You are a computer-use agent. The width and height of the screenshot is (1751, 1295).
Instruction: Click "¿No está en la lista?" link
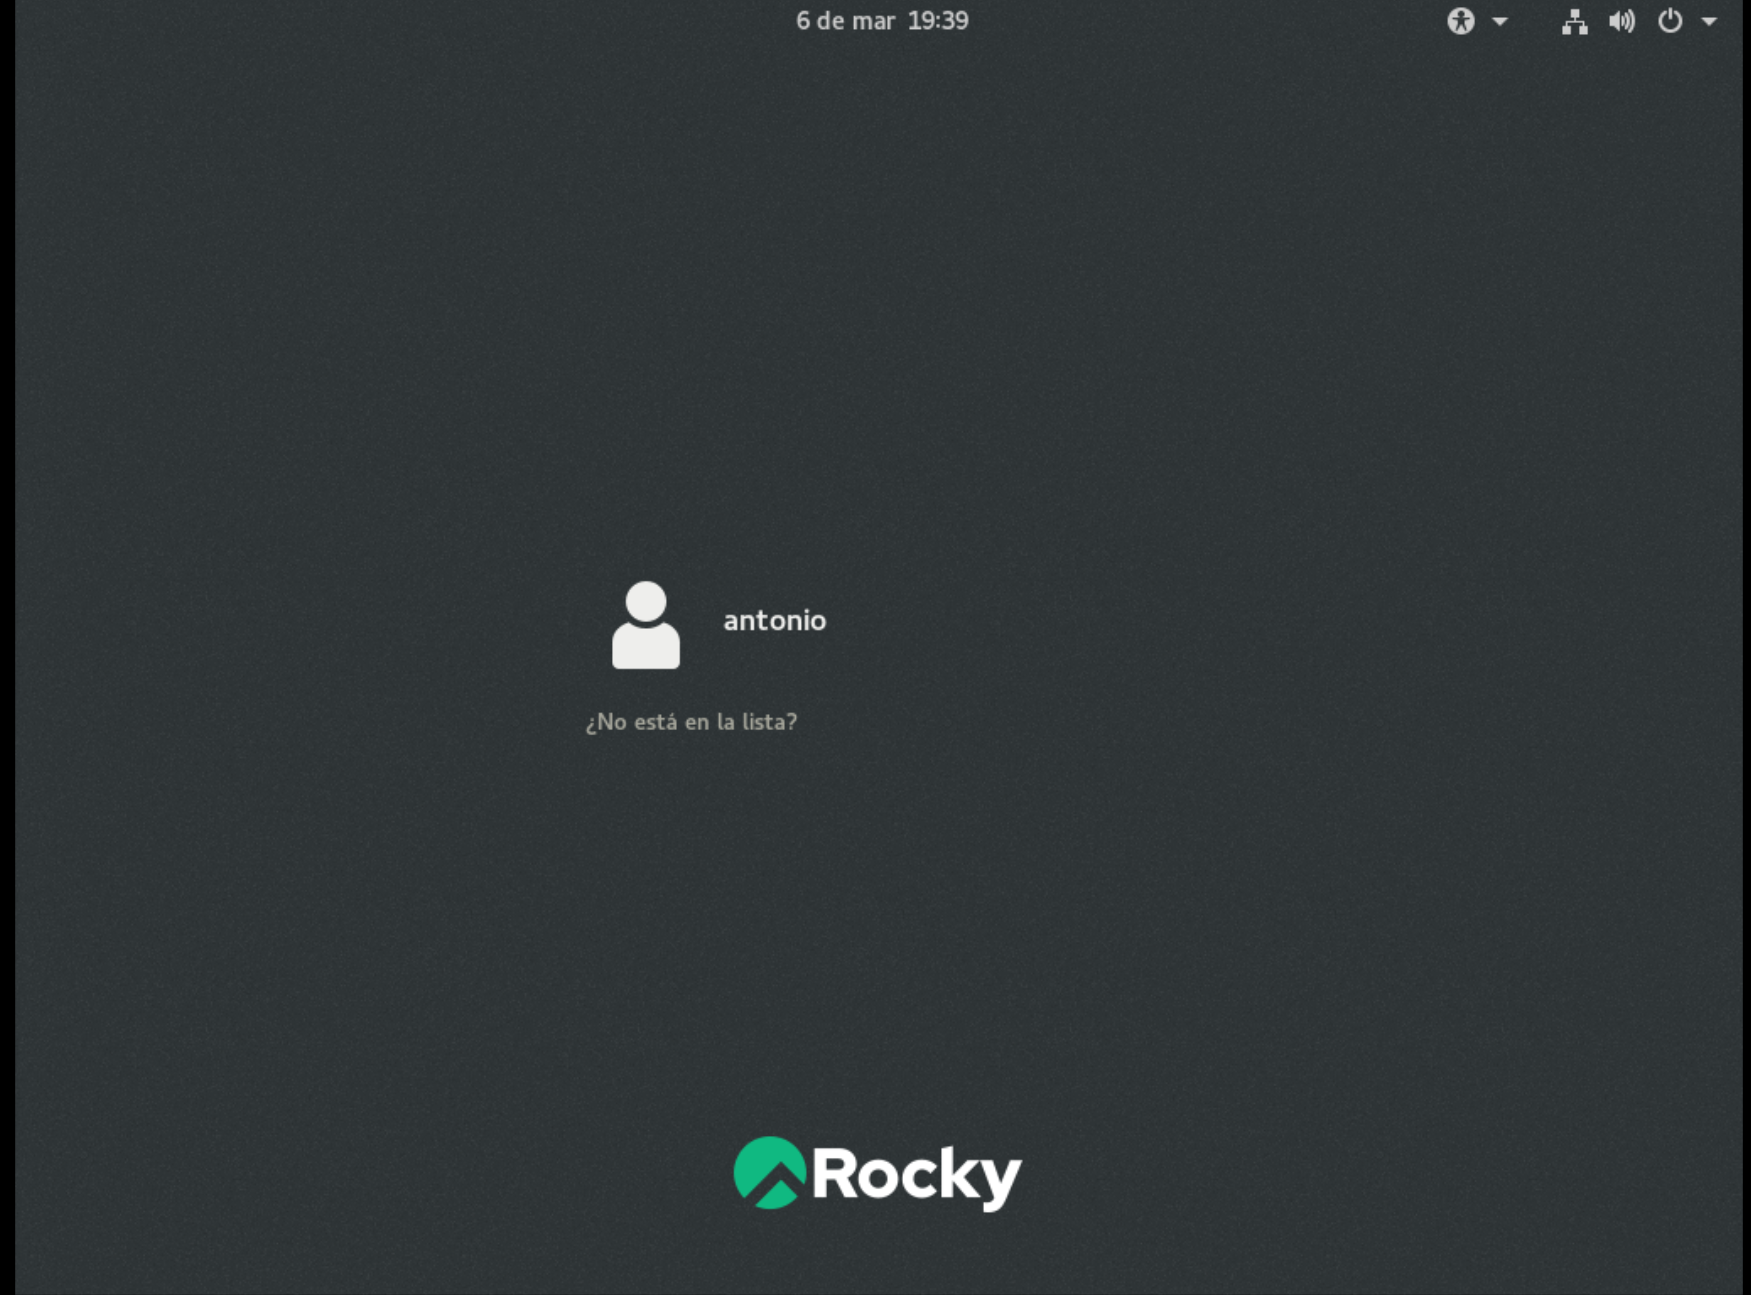pos(691,722)
